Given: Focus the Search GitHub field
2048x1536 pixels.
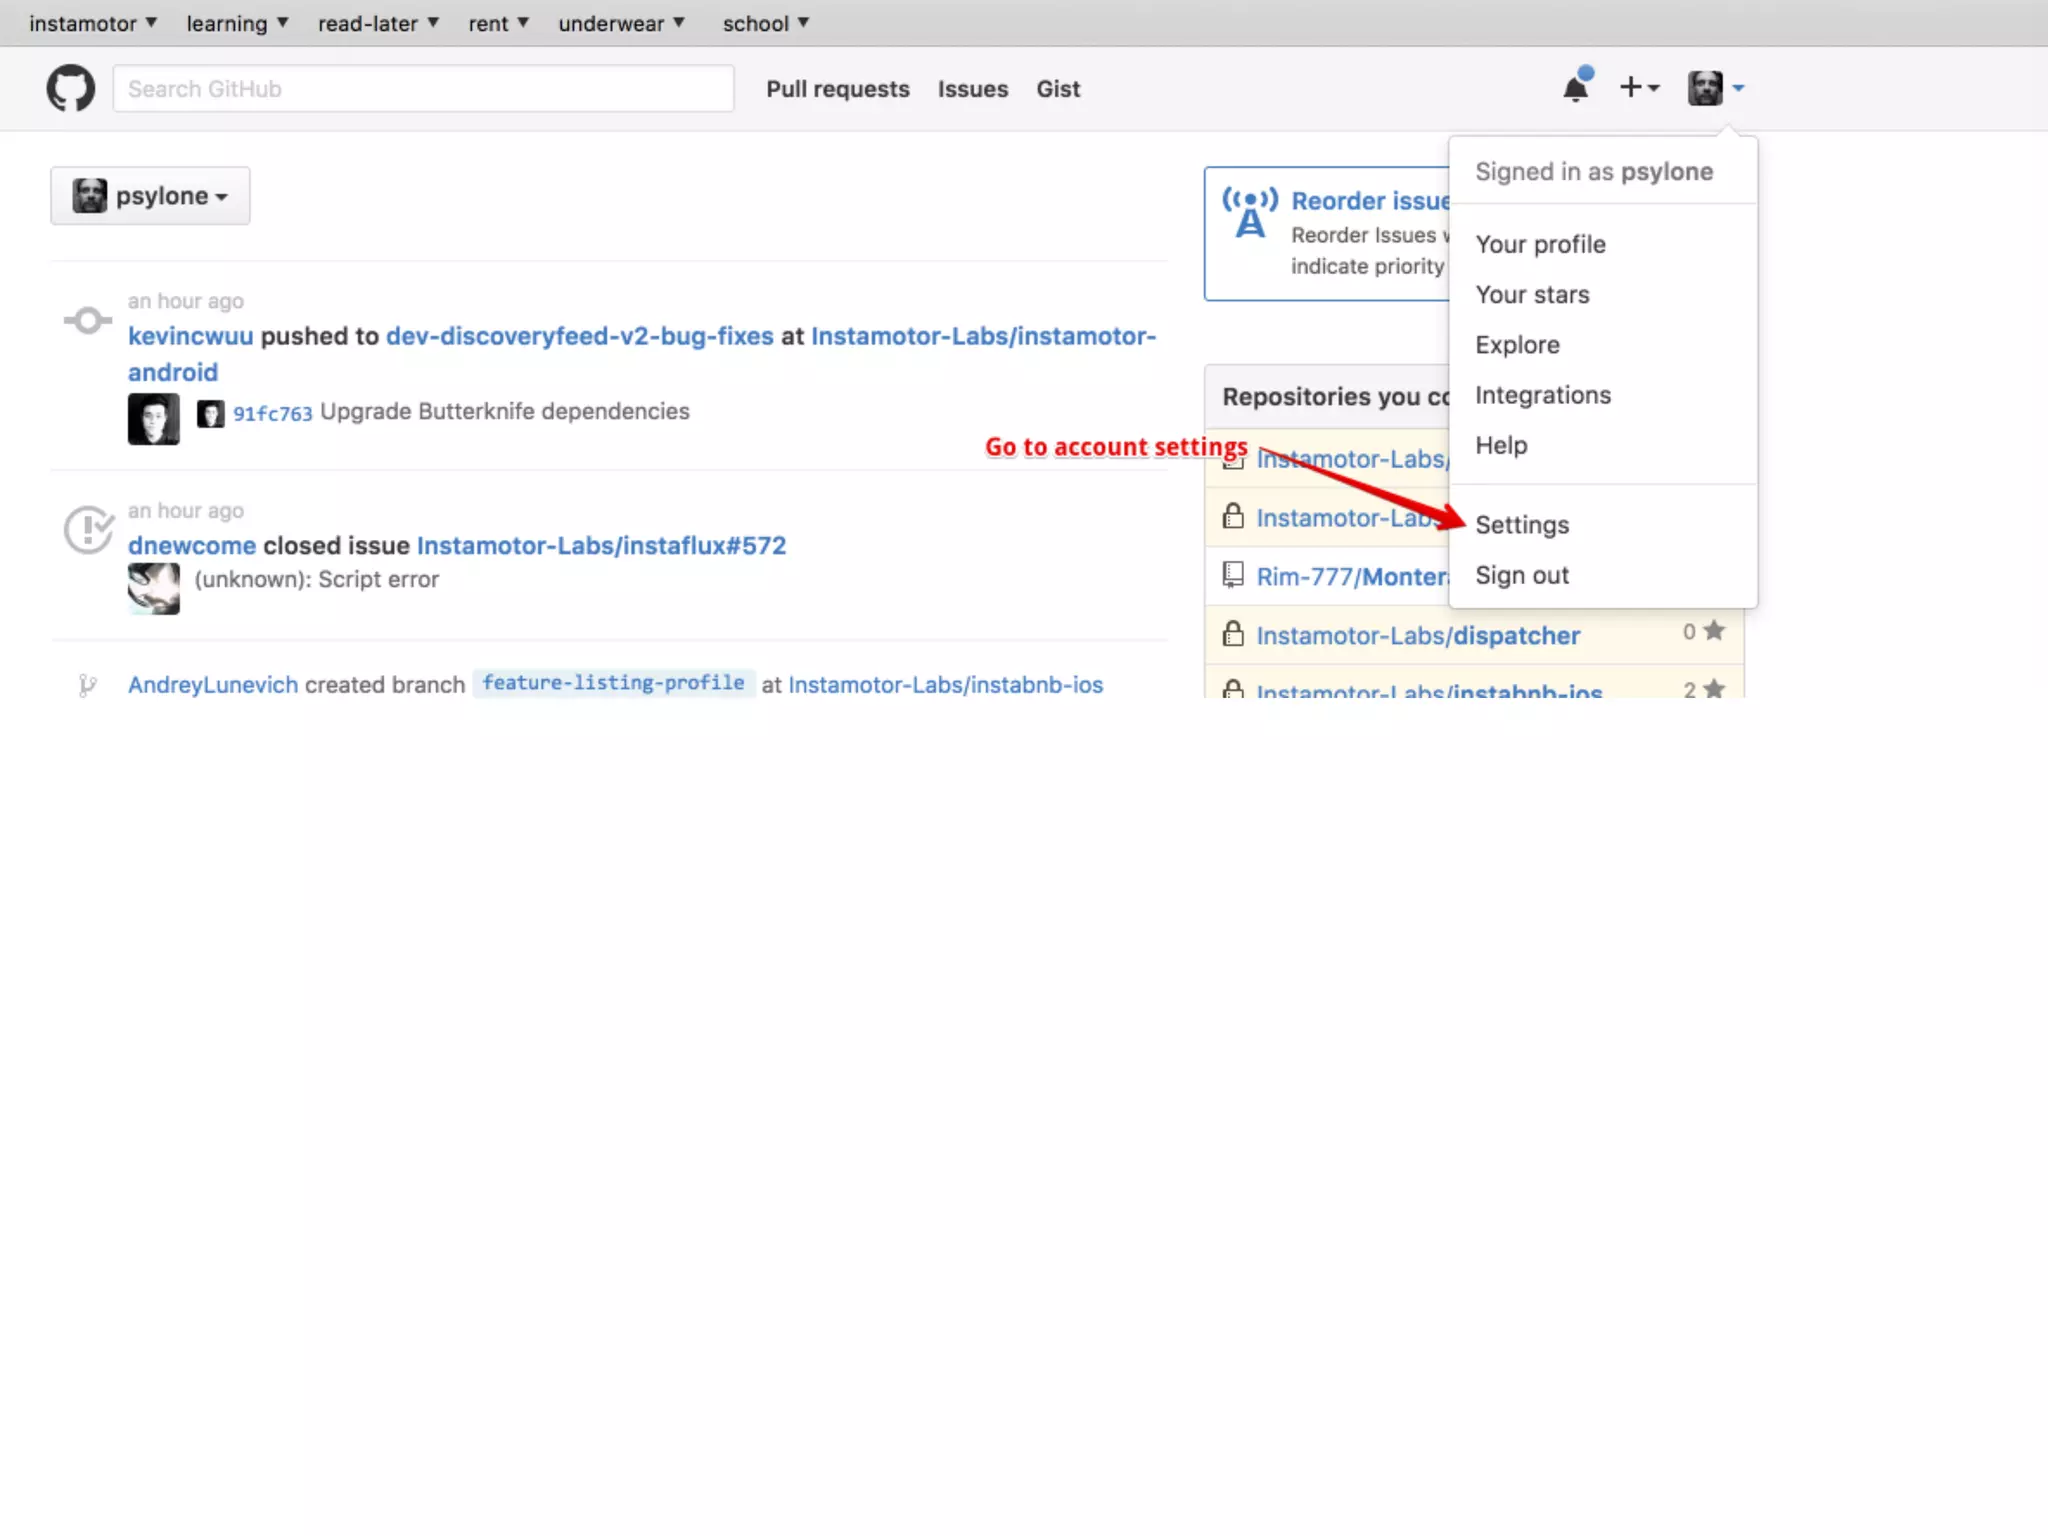Looking at the screenshot, I should pyautogui.click(x=423, y=89).
